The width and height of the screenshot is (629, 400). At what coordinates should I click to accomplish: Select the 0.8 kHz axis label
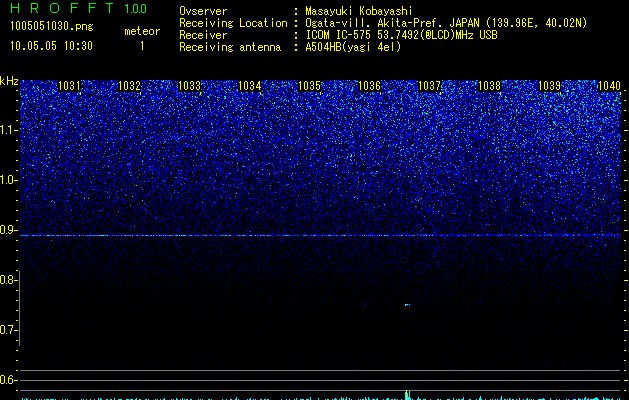(x=7, y=280)
